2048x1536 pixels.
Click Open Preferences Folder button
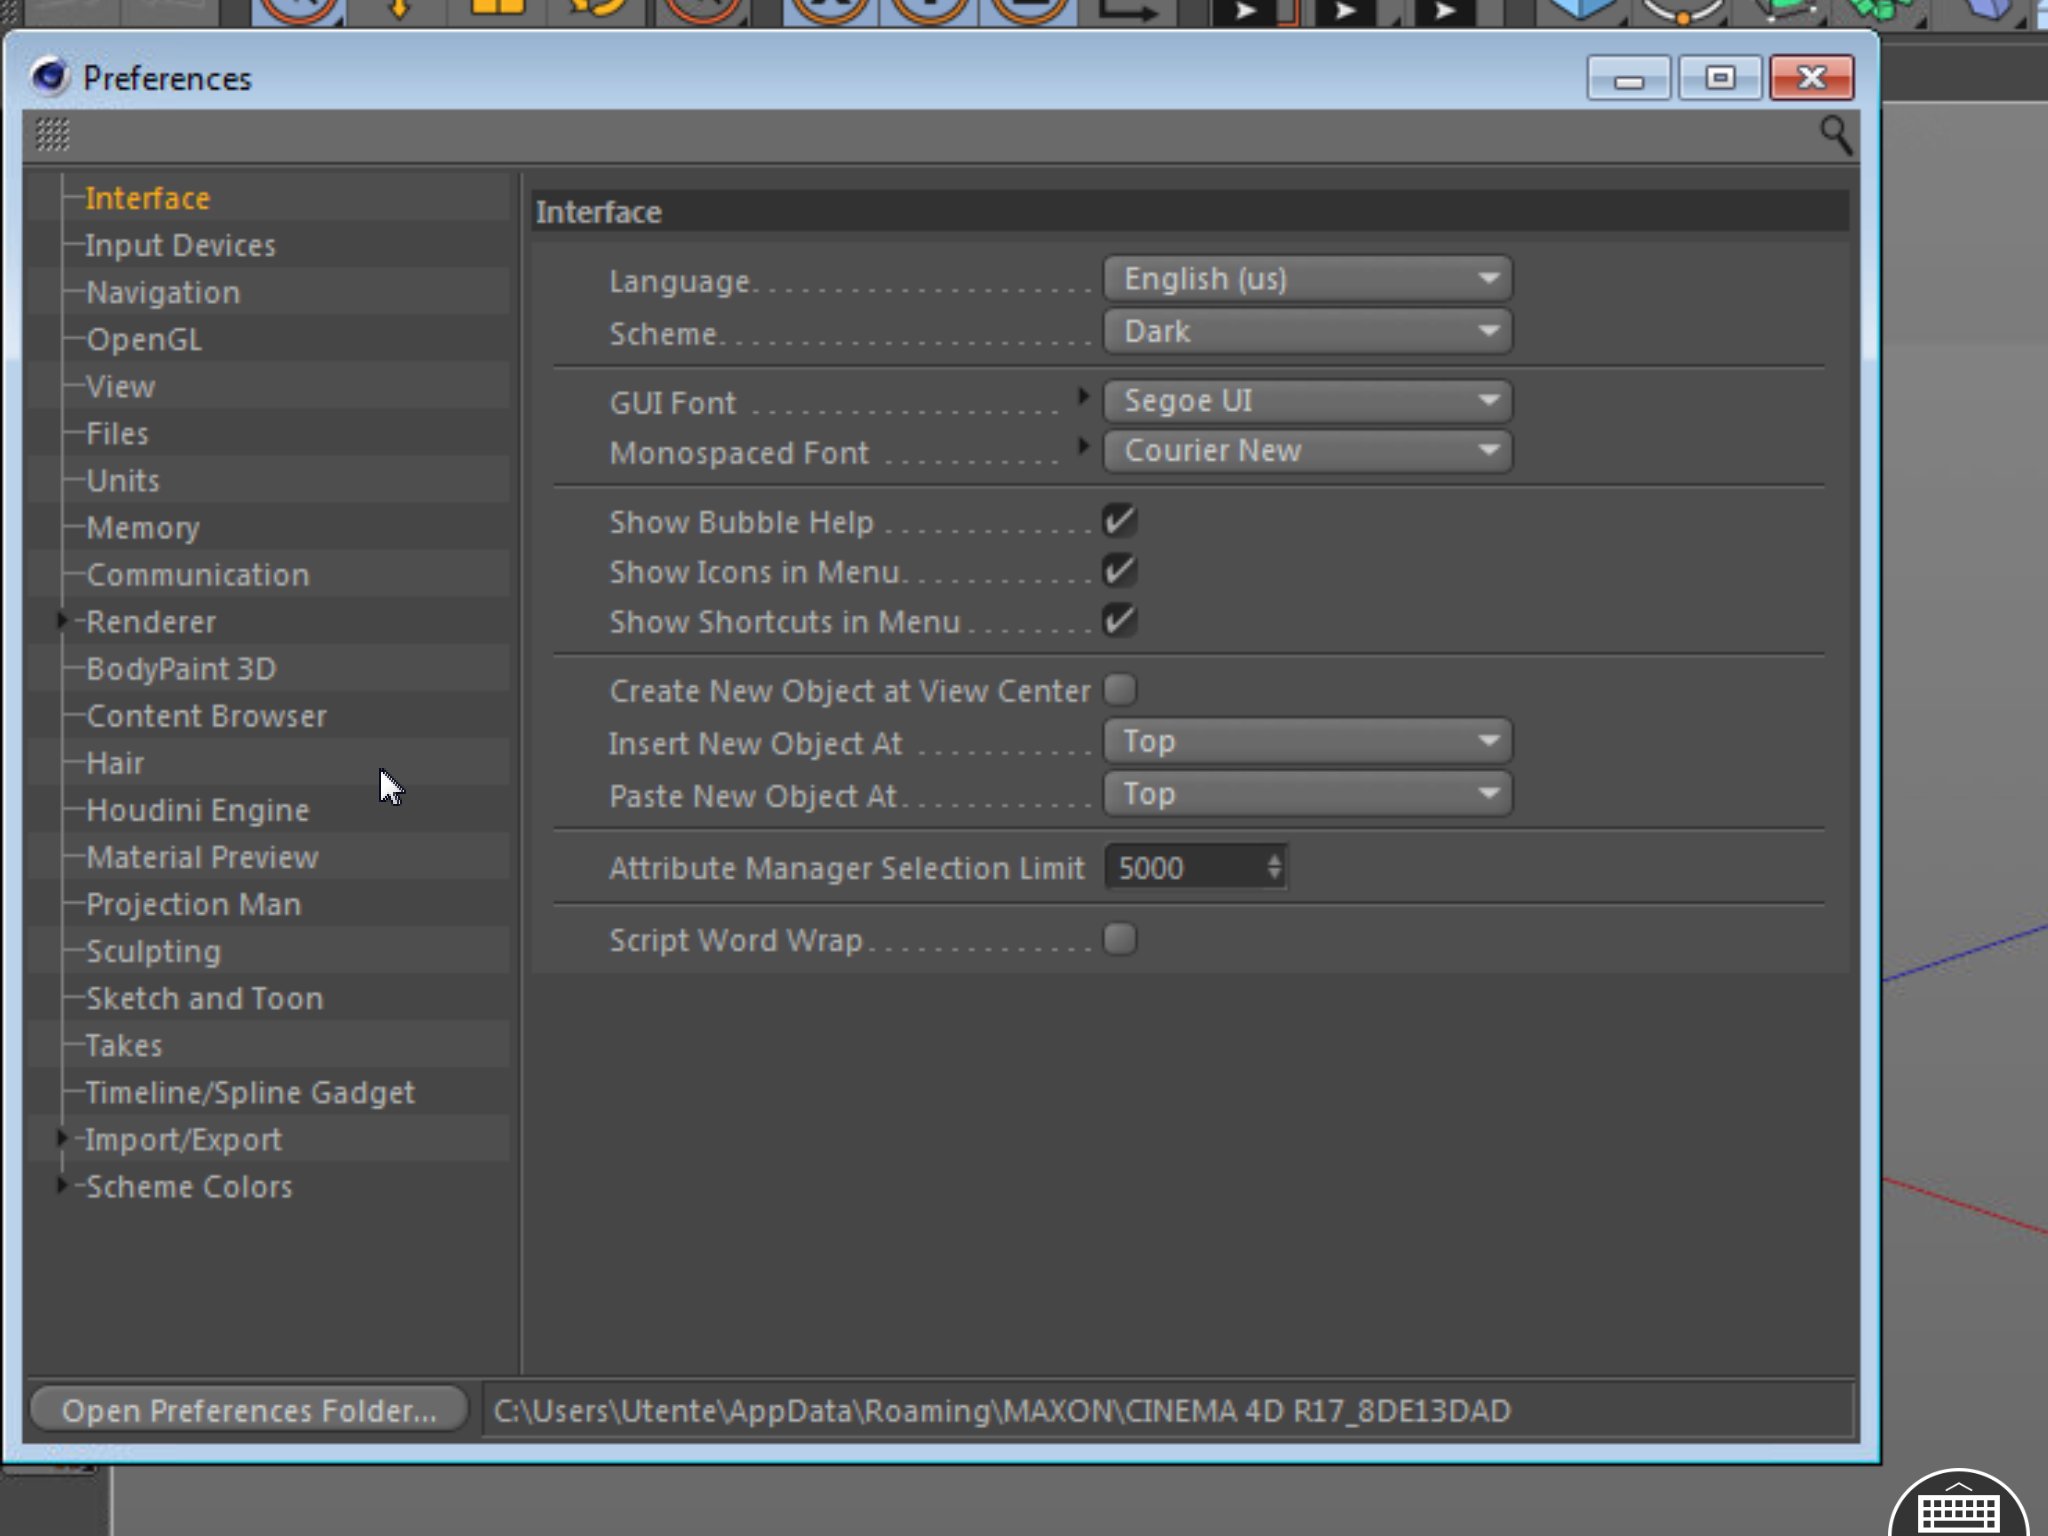[x=249, y=1410]
